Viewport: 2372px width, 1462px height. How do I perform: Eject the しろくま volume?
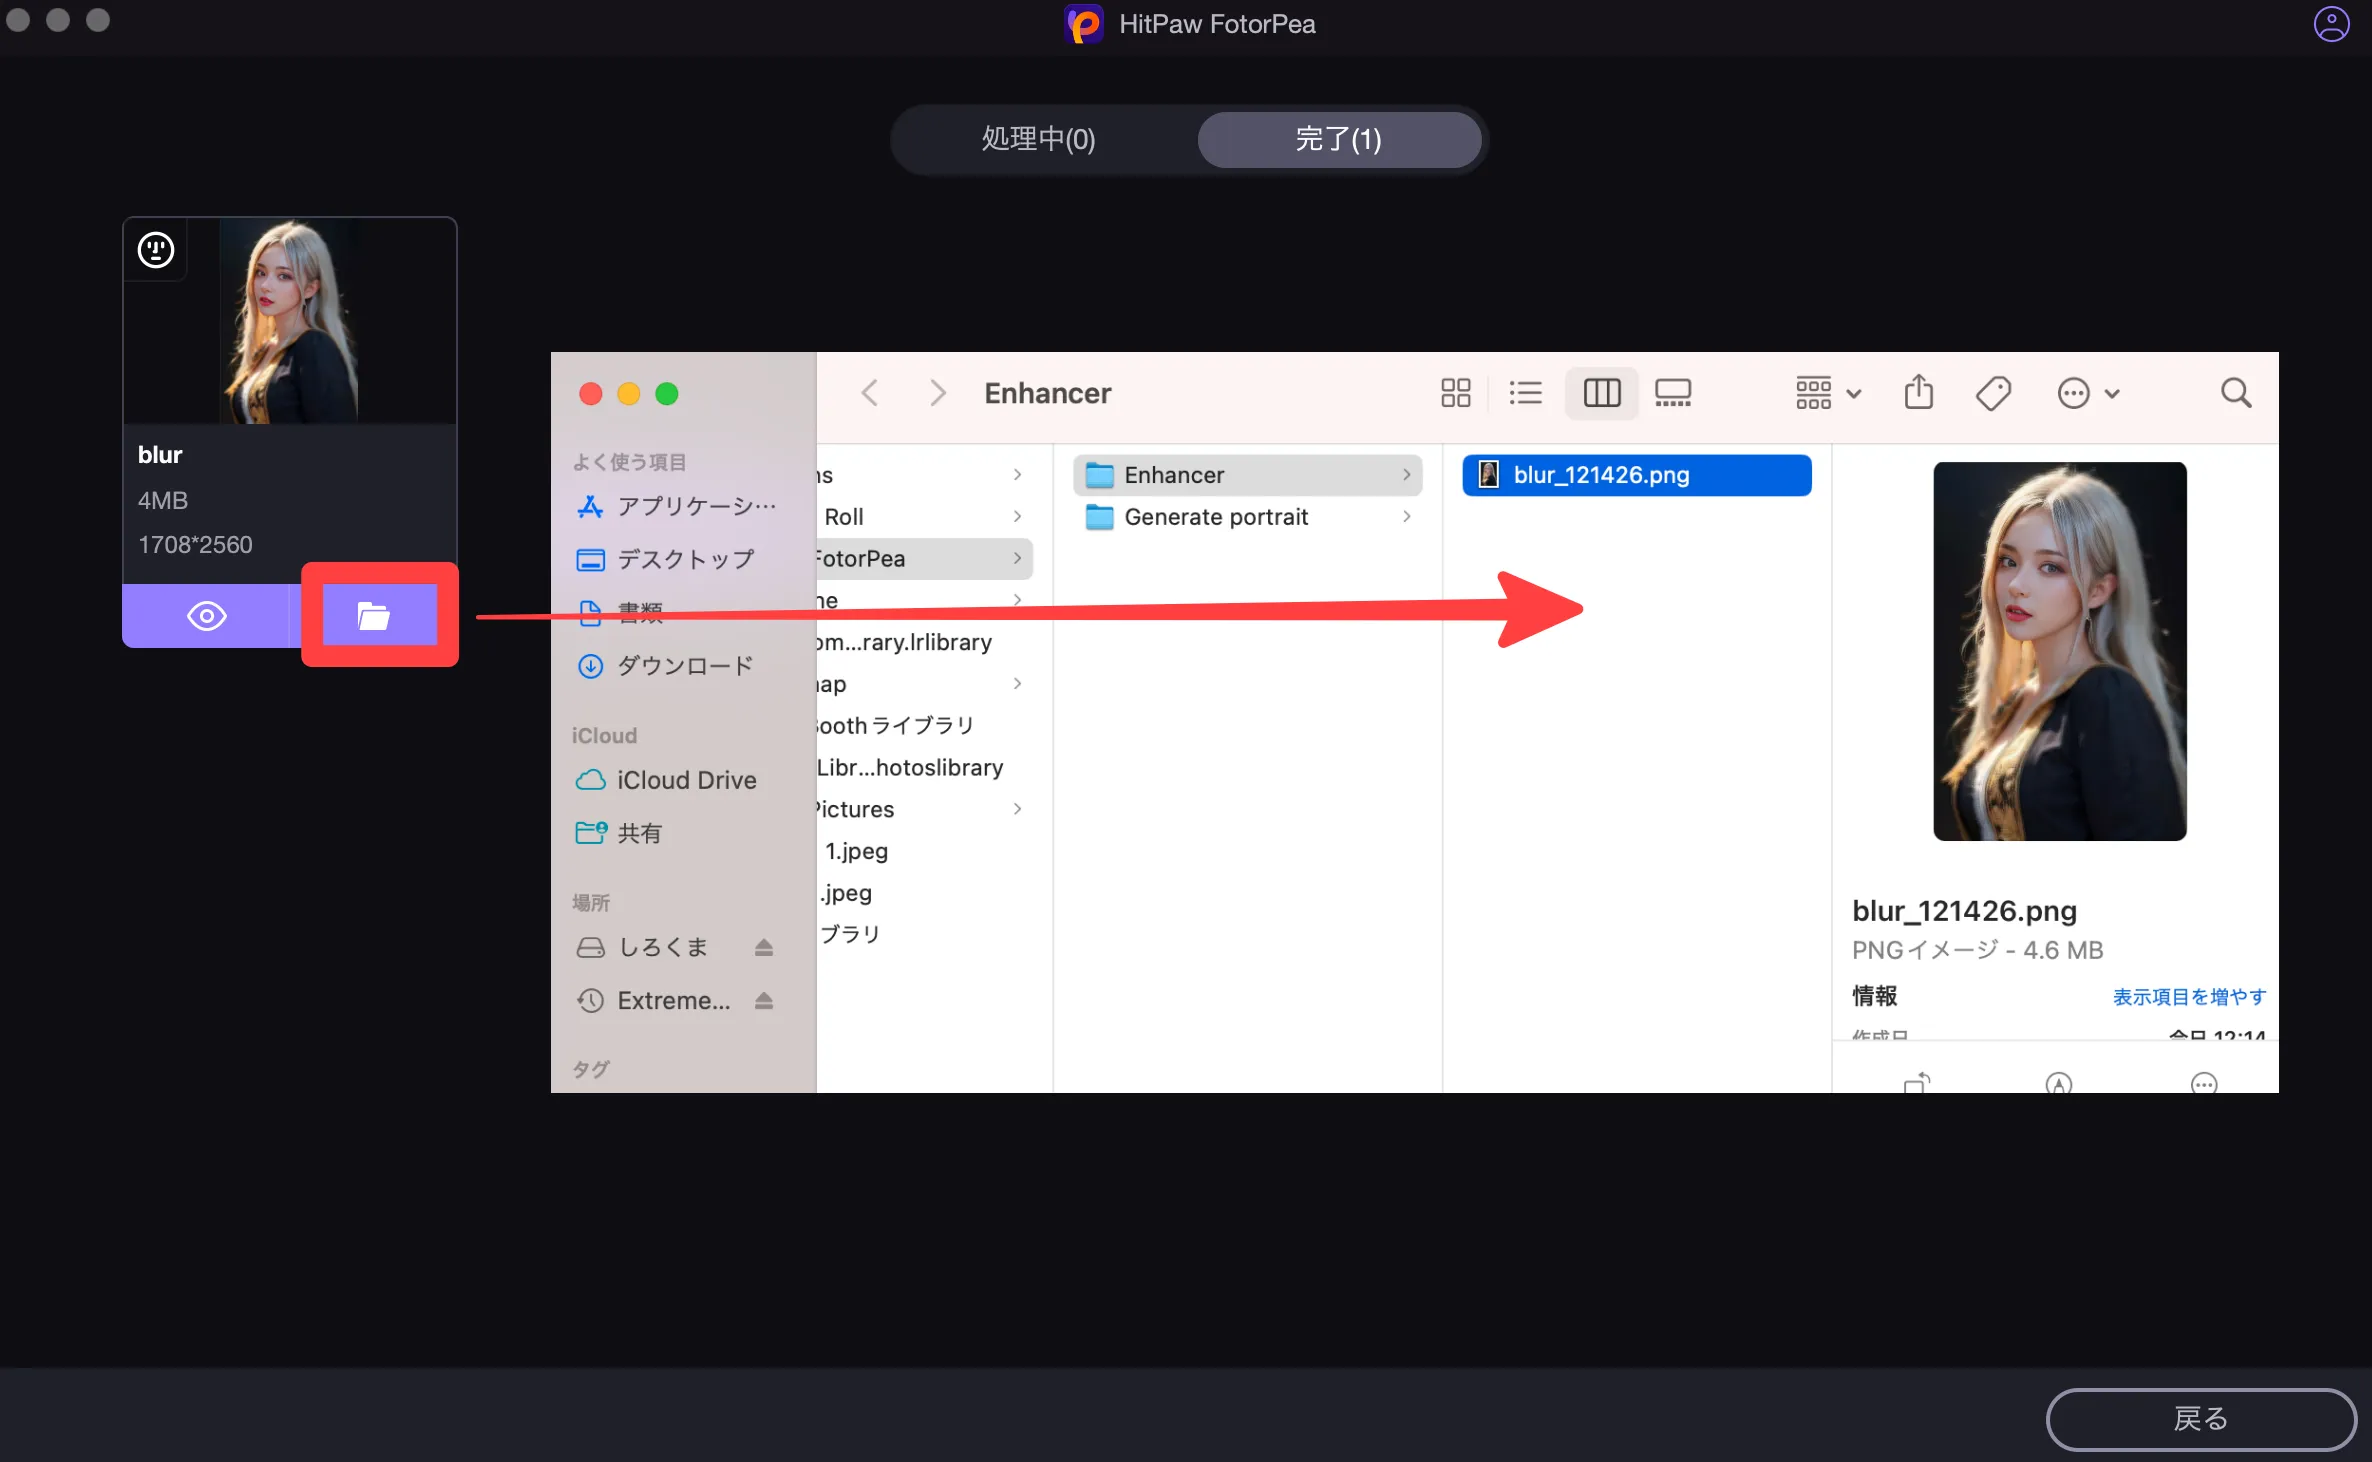(x=764, y=947)
